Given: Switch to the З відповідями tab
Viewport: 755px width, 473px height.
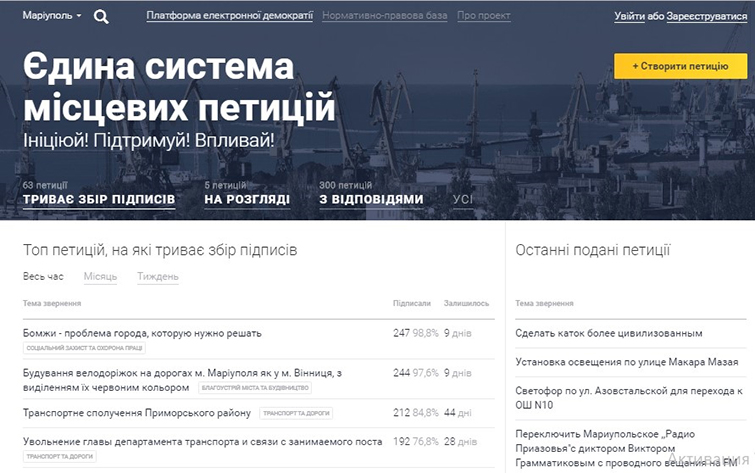Looking at the screenshot, I should pyautogui.click(x=371, y=199).
